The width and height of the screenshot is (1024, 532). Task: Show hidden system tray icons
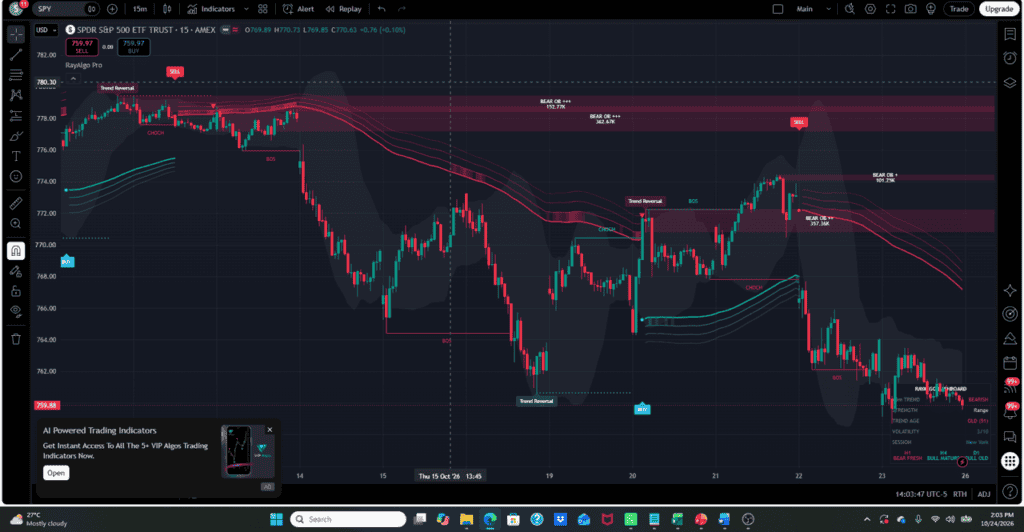tap(867, 520)
